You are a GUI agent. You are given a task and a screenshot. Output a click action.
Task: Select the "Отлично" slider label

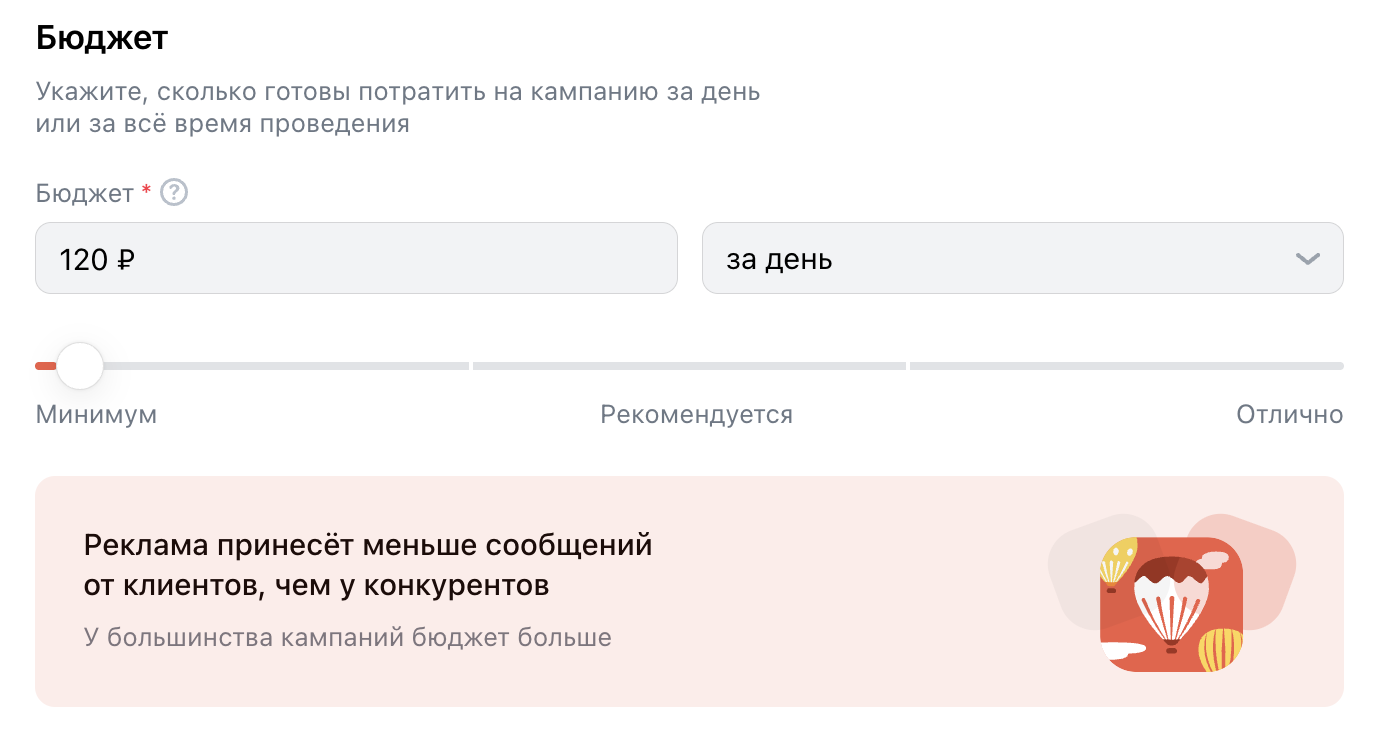pyautogui.click(x=1289, y=415)
